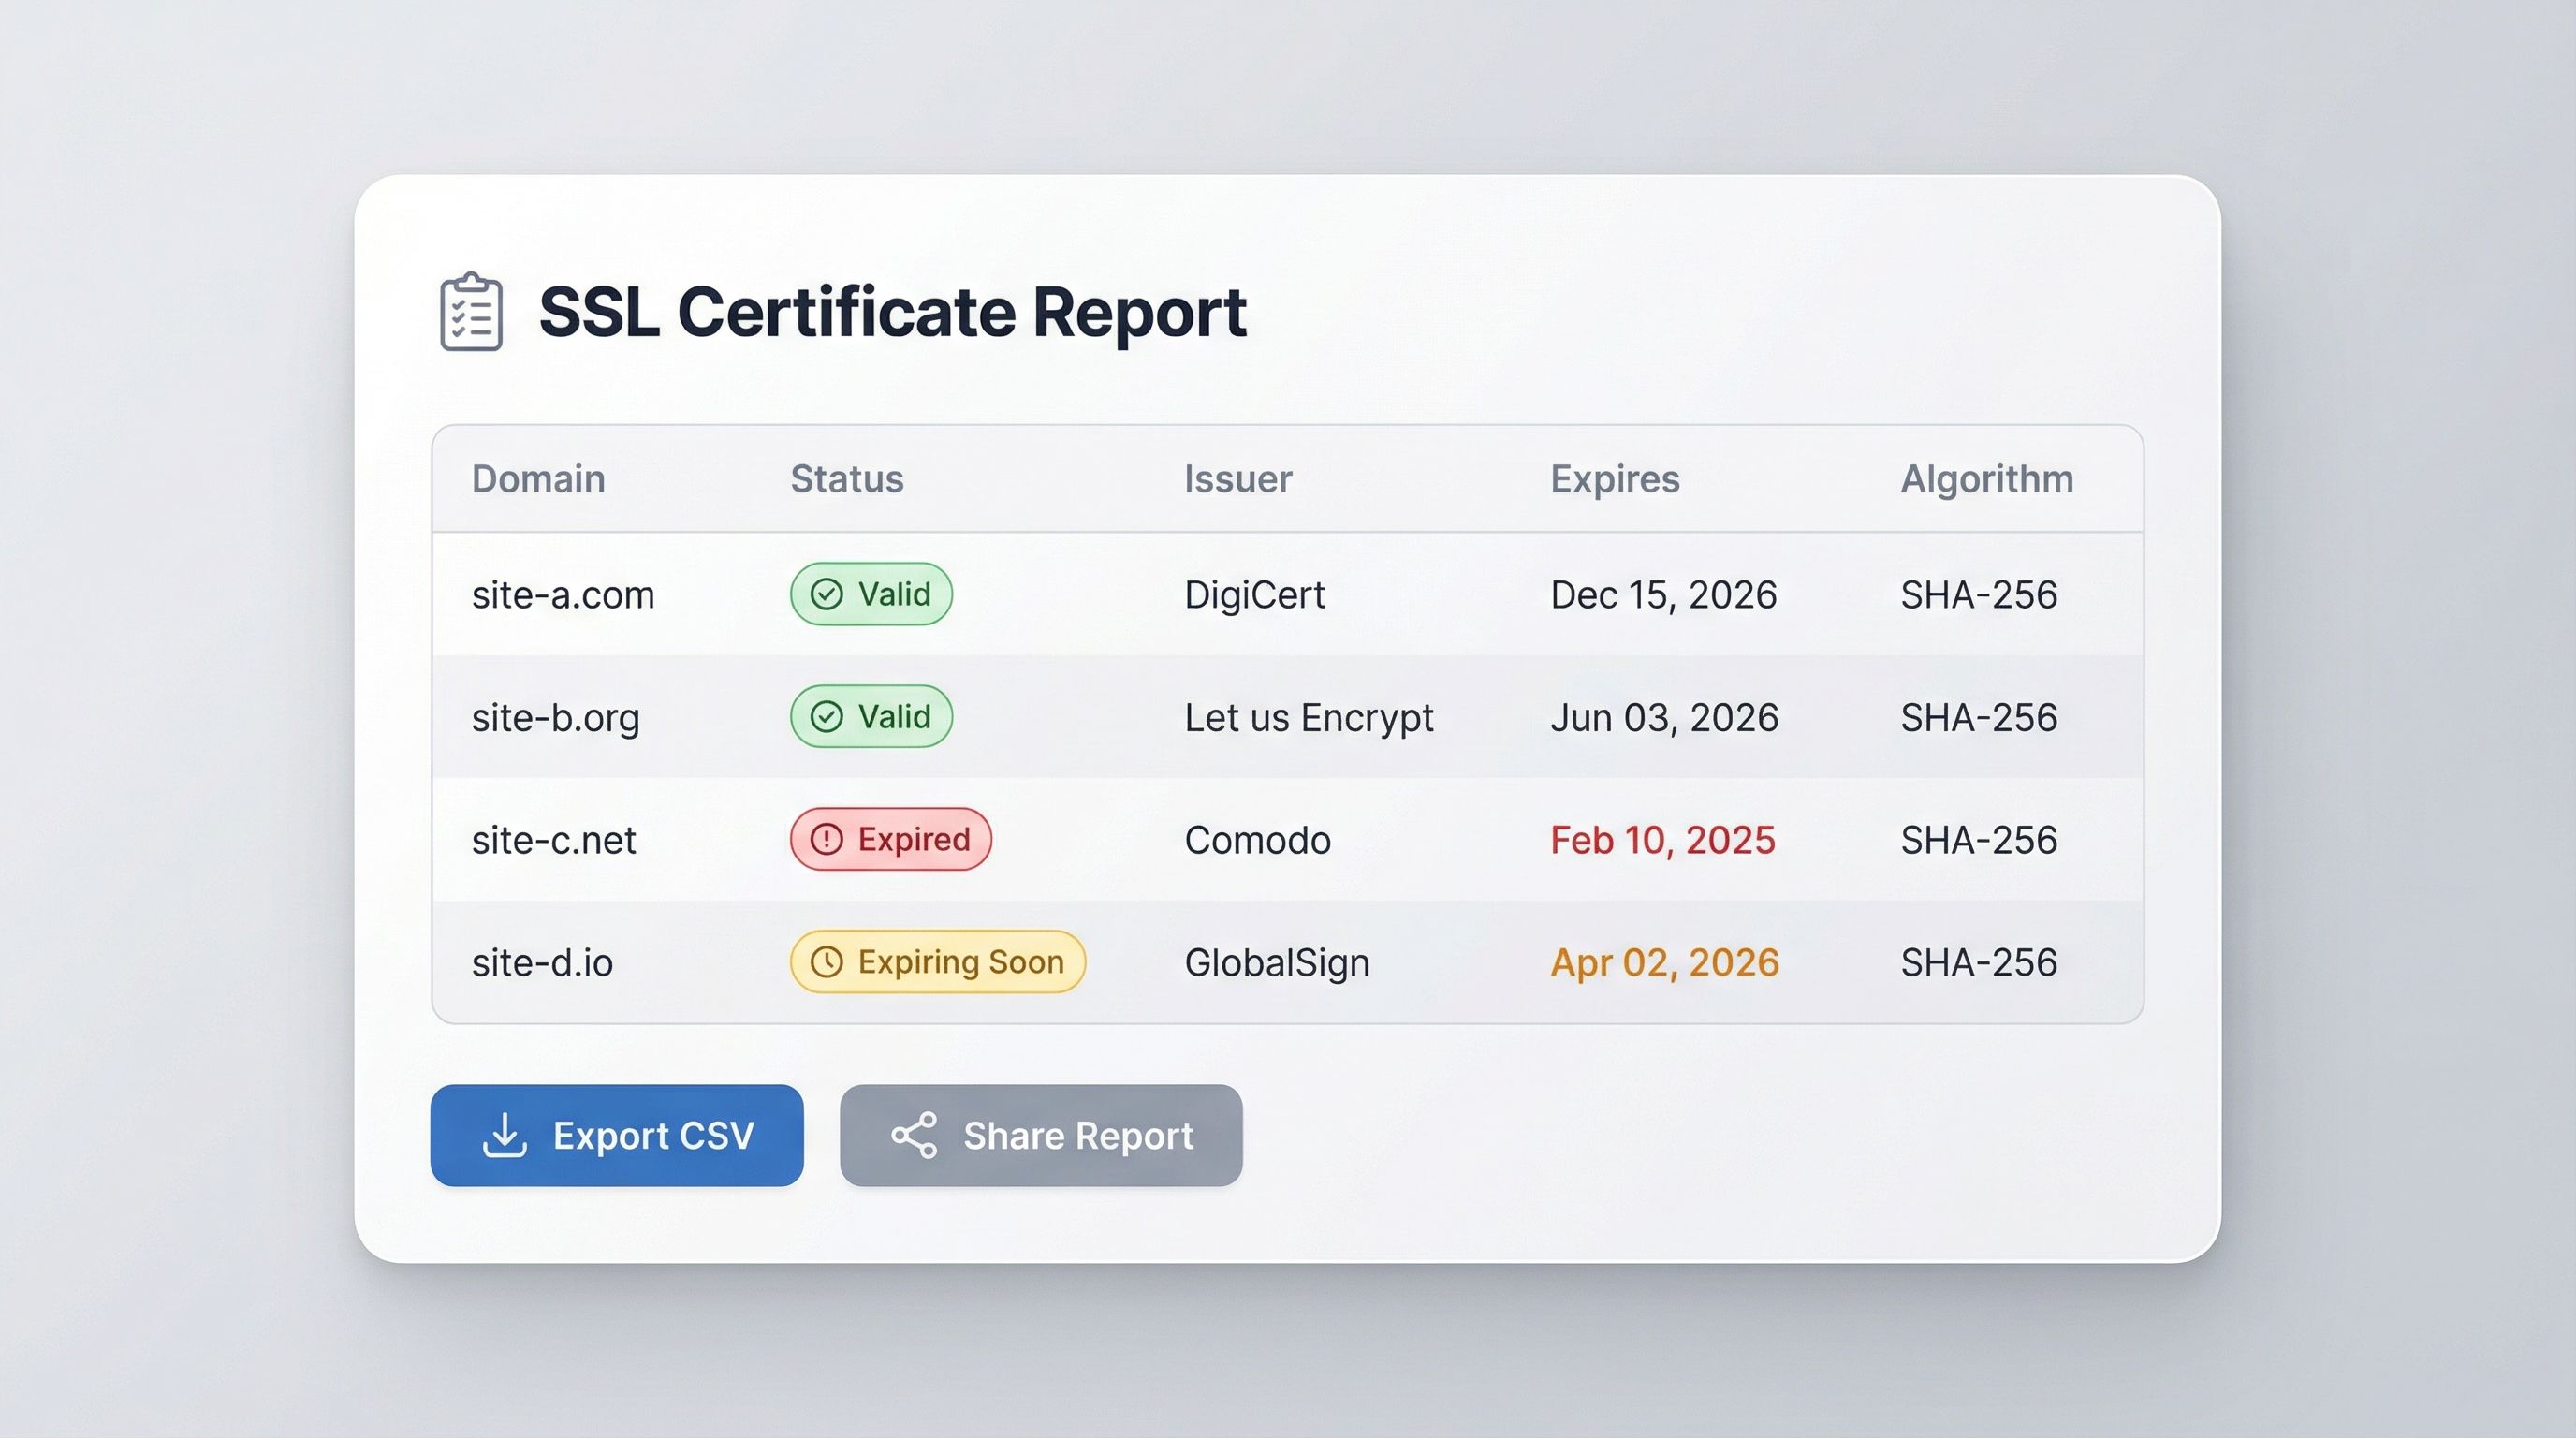The image size is (2576, 1438).
Task: Click the clock icon in Expiring Soon badge
Action: (x=826, y=961)
